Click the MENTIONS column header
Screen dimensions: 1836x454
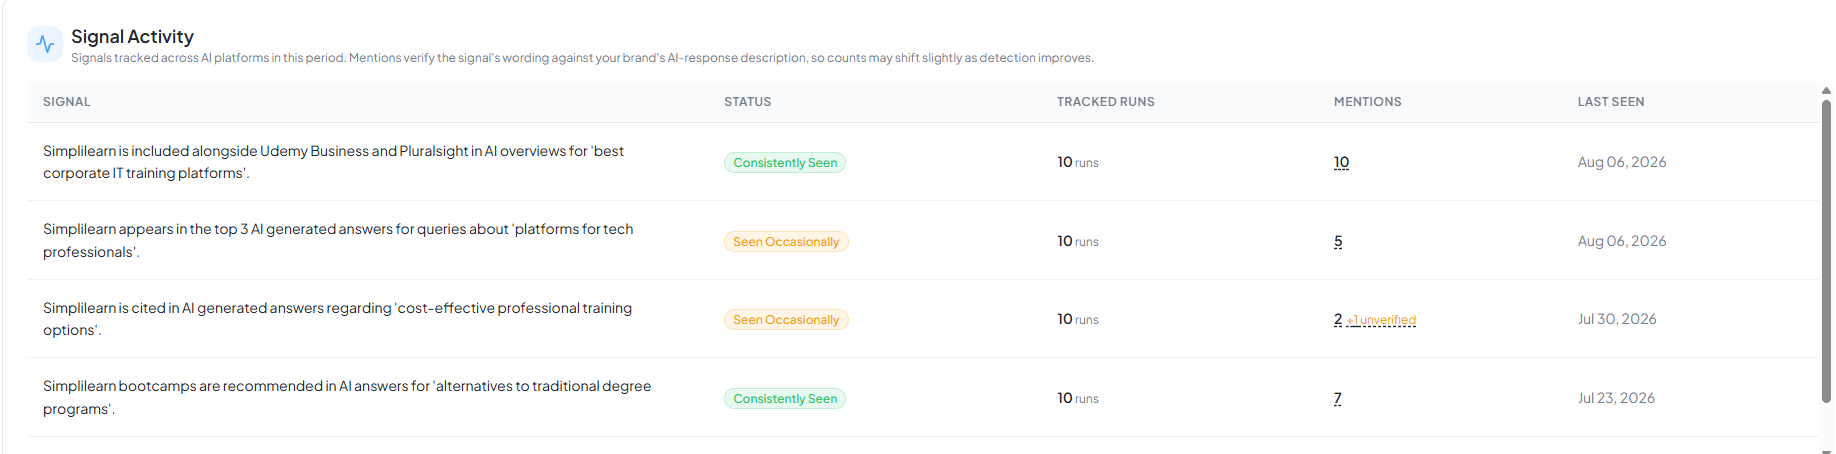pos(1367,102)
